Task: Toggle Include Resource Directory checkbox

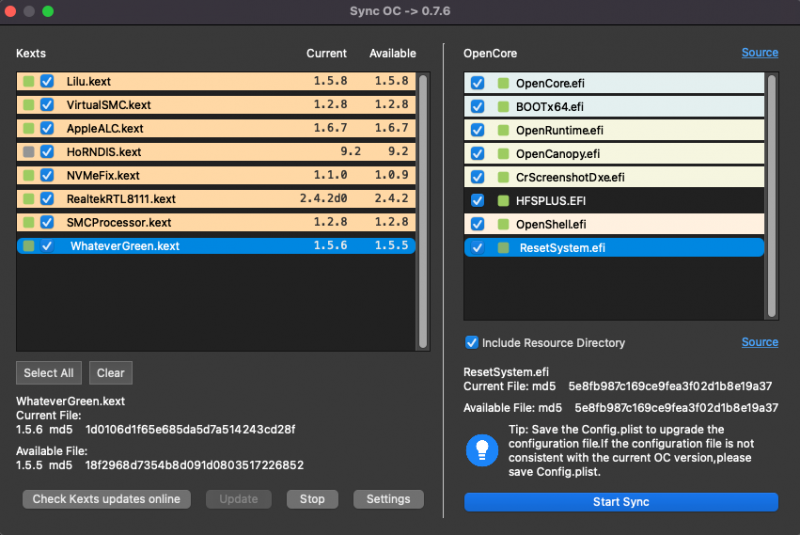Action: pos(472,342)
